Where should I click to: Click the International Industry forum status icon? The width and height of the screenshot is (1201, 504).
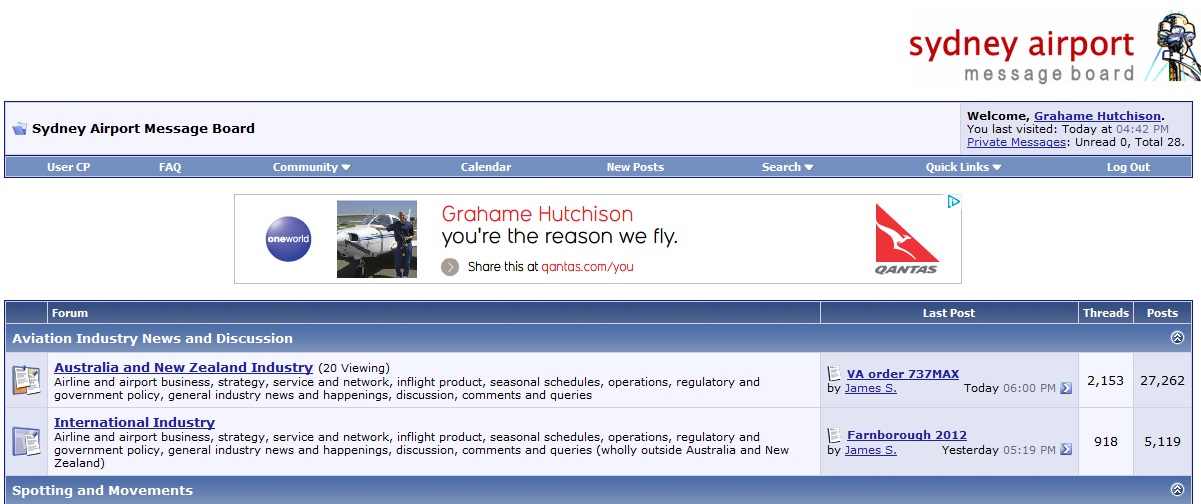click(25, 441)
